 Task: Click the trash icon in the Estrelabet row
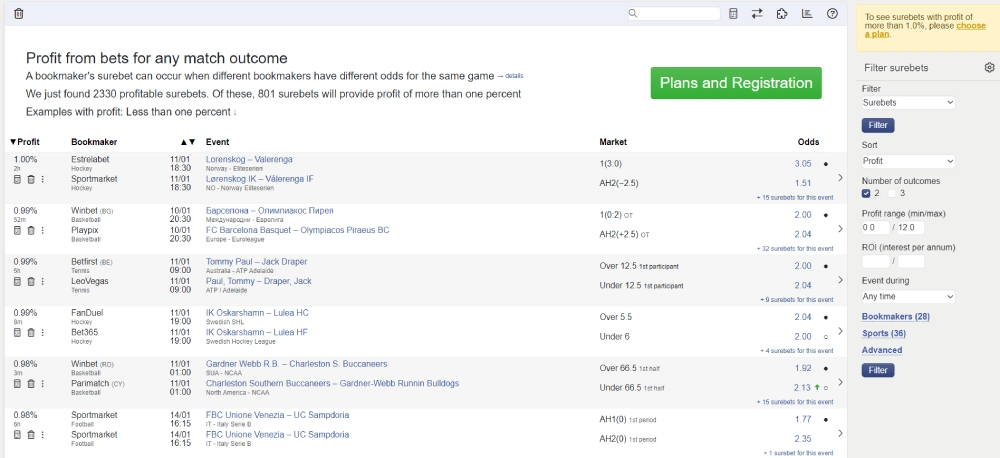pyautogui.click(x=30, y=180)
